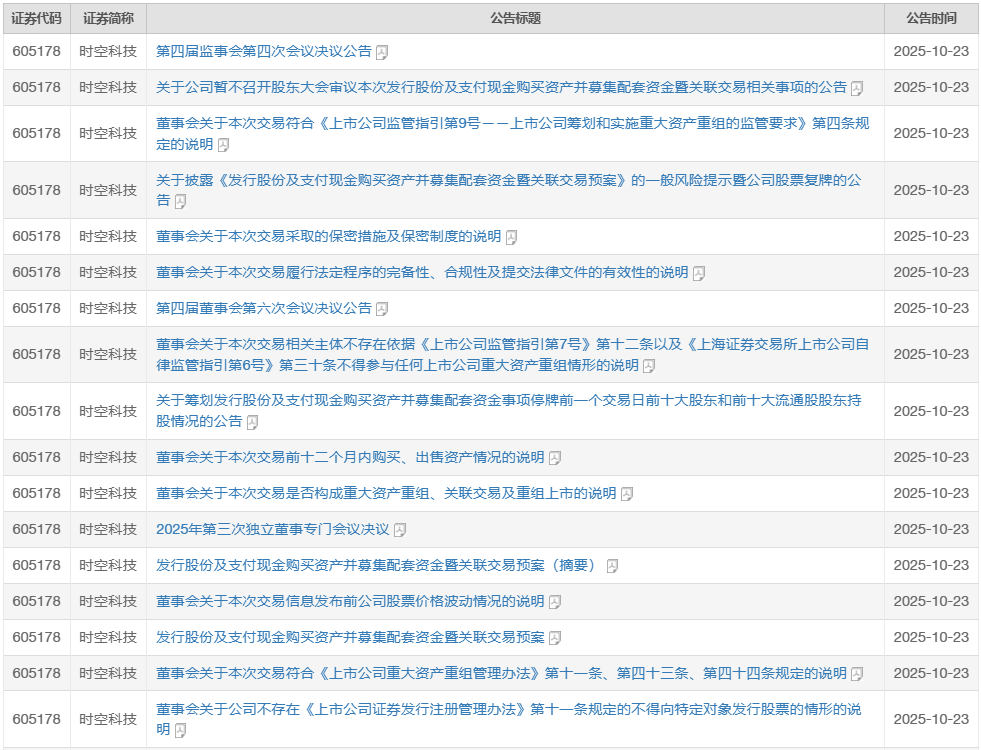The image size is (981, 750).
Task: Click icon after 暂不召开股东大会 announcement
Action: point(857,88)
